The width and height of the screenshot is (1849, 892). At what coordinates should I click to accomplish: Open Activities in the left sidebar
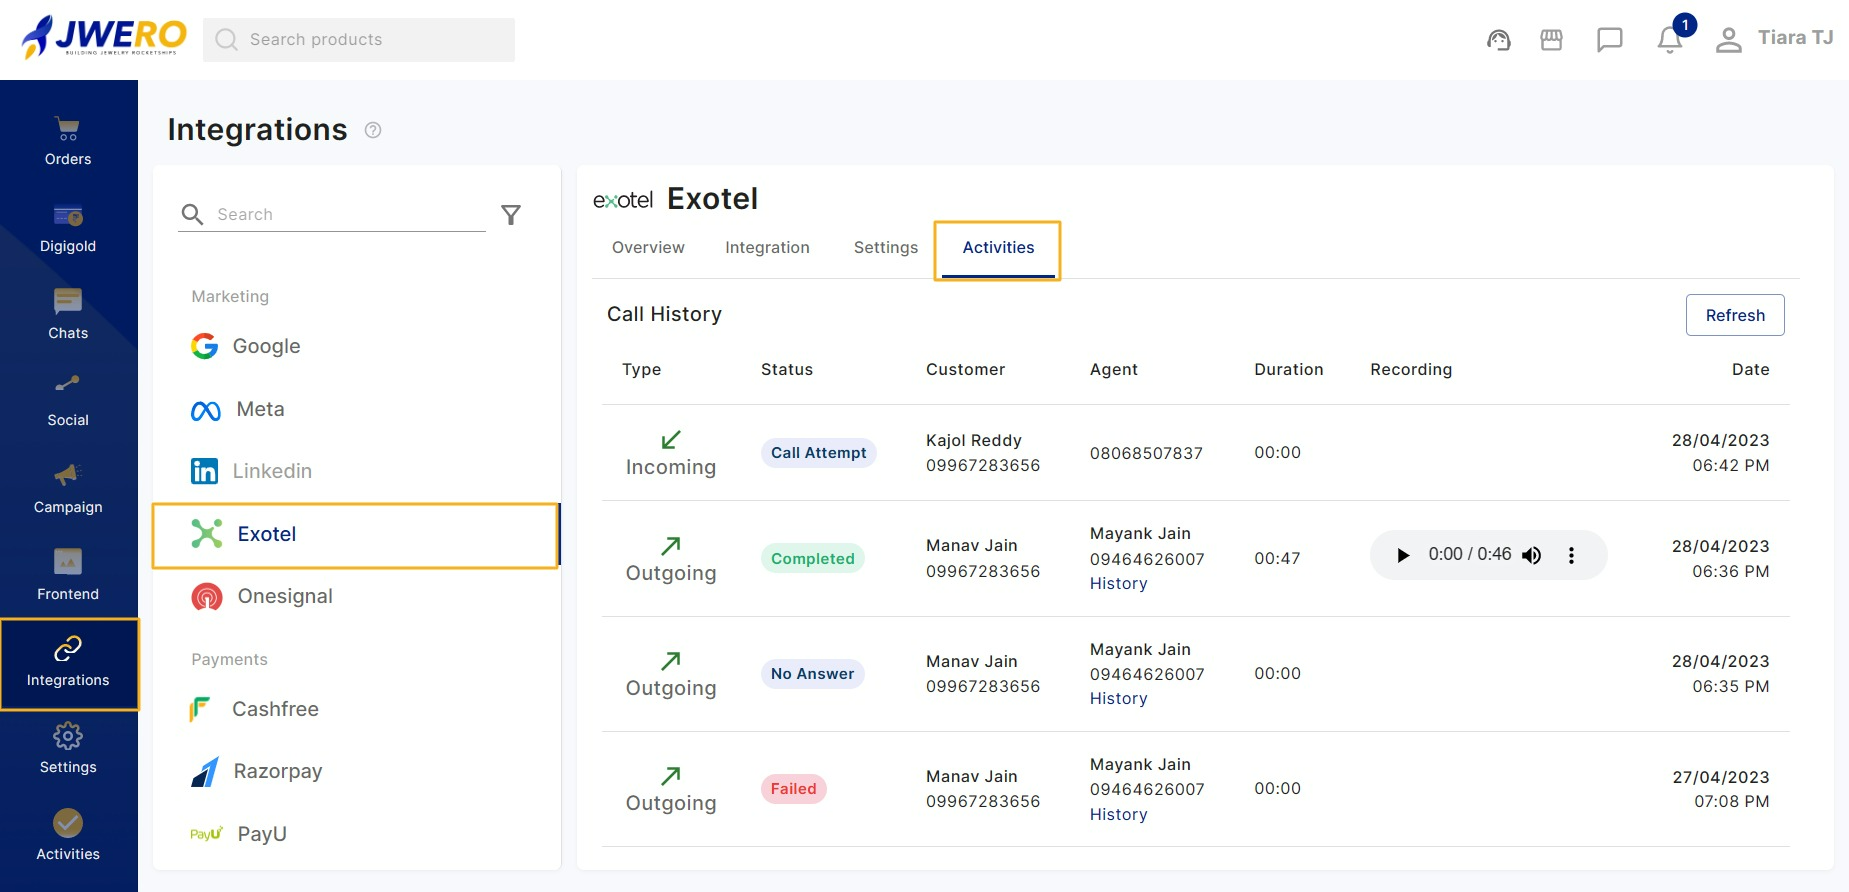(x=68, y=837)
